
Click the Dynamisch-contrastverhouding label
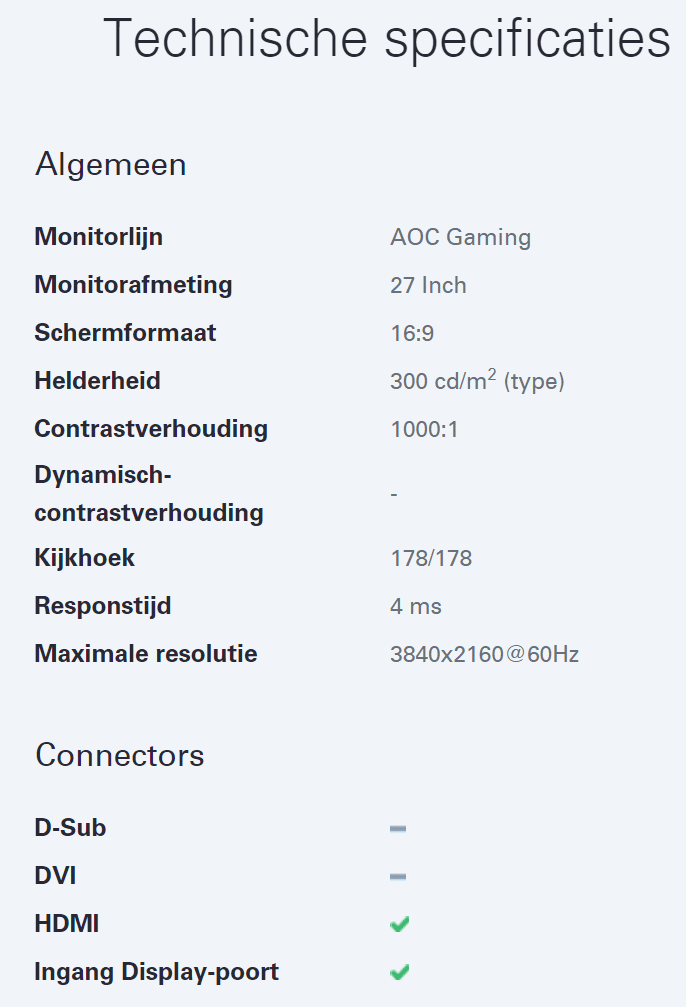click(x=148, y=493)
